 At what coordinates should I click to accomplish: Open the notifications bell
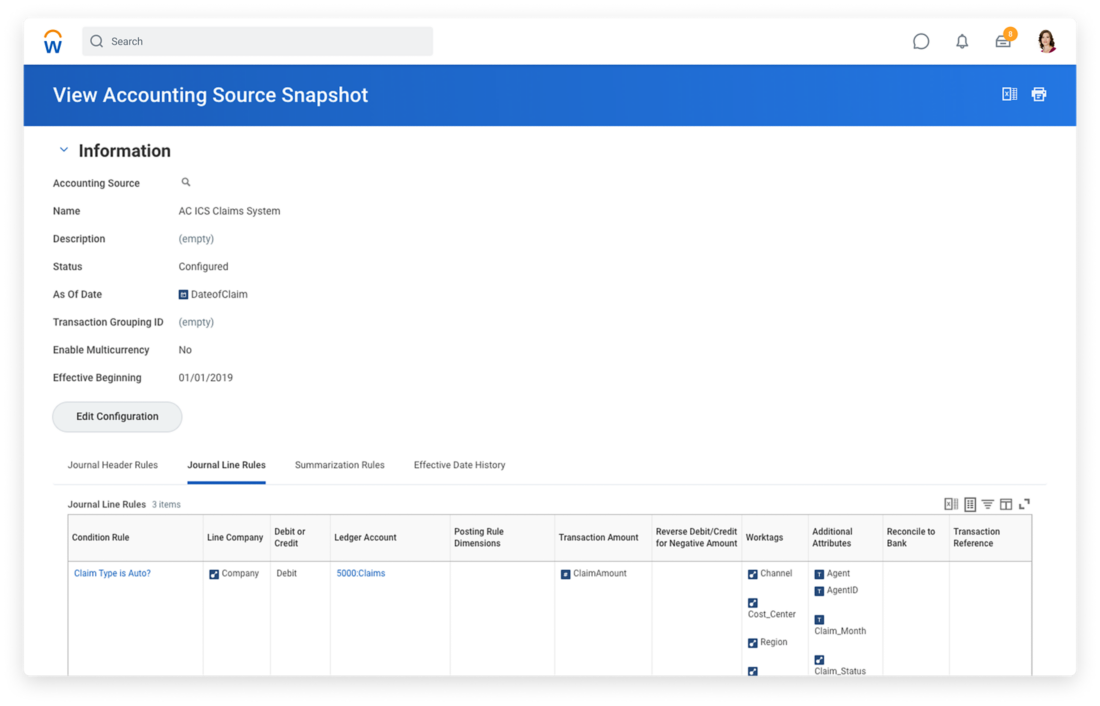pyautogui.click(x=962, y=42)
